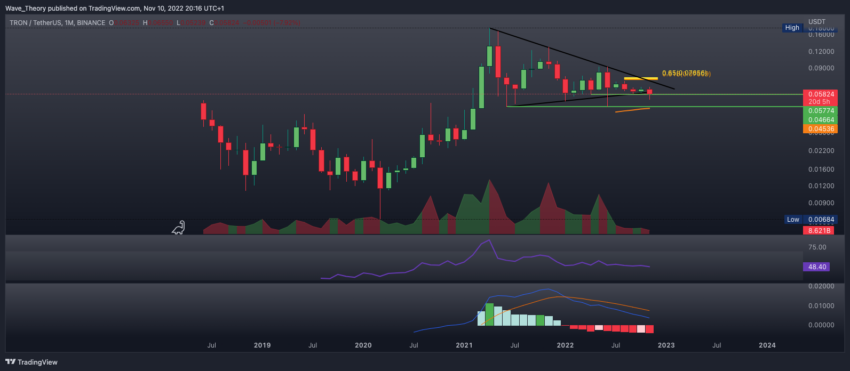The width and height of the screenshot is (850, 371).
Task: Click the 0.09000 price axis value
Action: click(x=820, y=68)
